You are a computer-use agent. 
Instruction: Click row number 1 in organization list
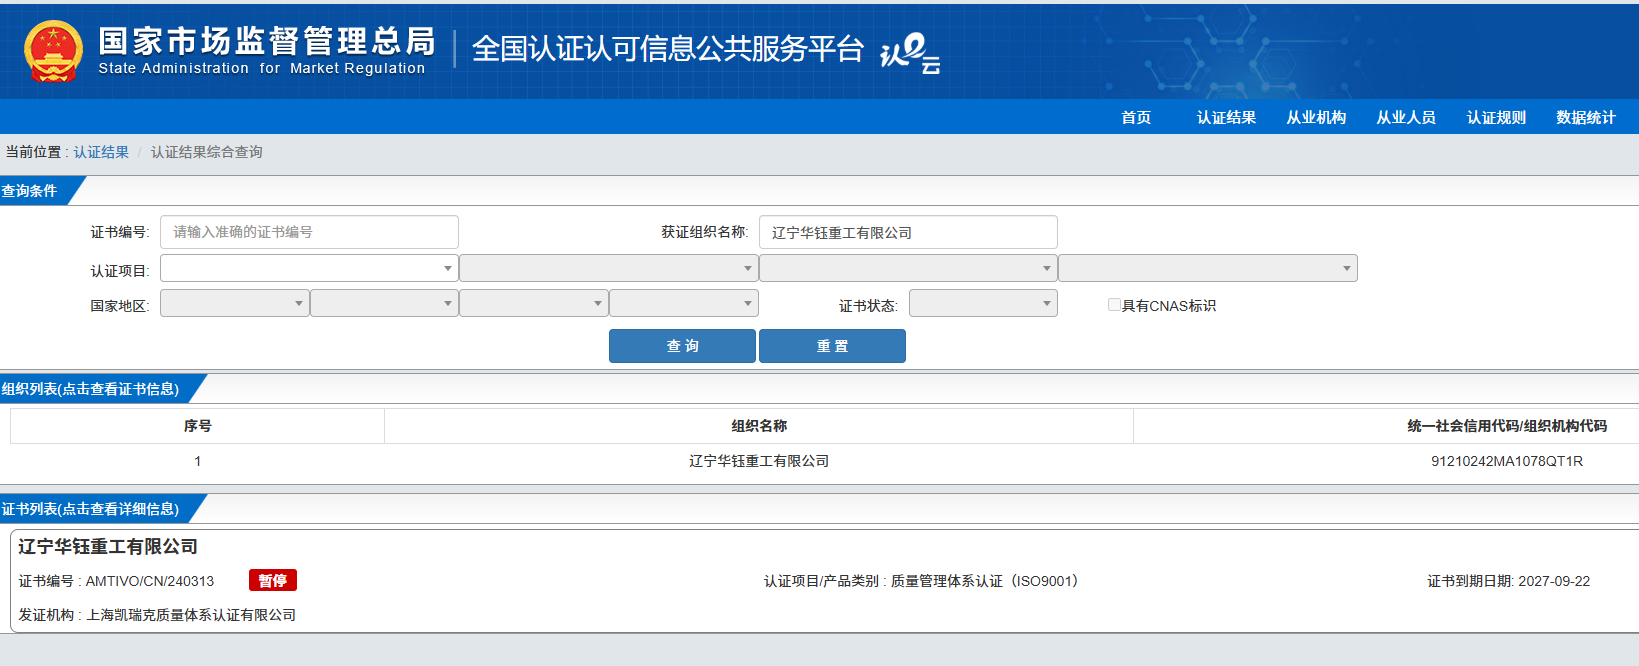pyautogui.click(x=198, y=461)
